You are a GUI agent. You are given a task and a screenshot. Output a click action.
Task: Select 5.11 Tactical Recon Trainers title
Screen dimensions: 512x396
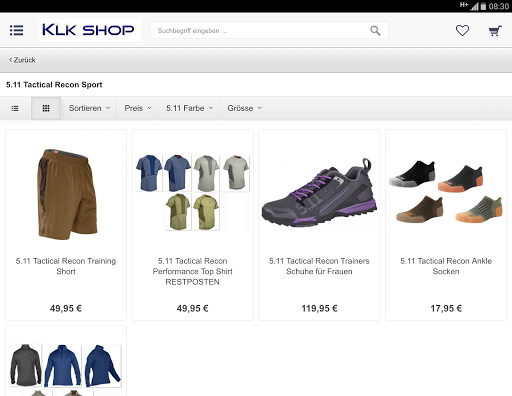tap(319, 266)
